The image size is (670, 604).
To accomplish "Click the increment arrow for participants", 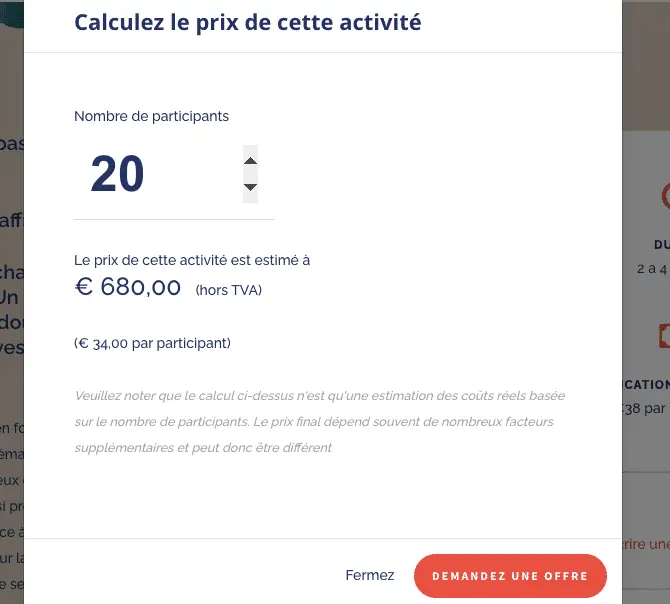I will coord(251,161).
